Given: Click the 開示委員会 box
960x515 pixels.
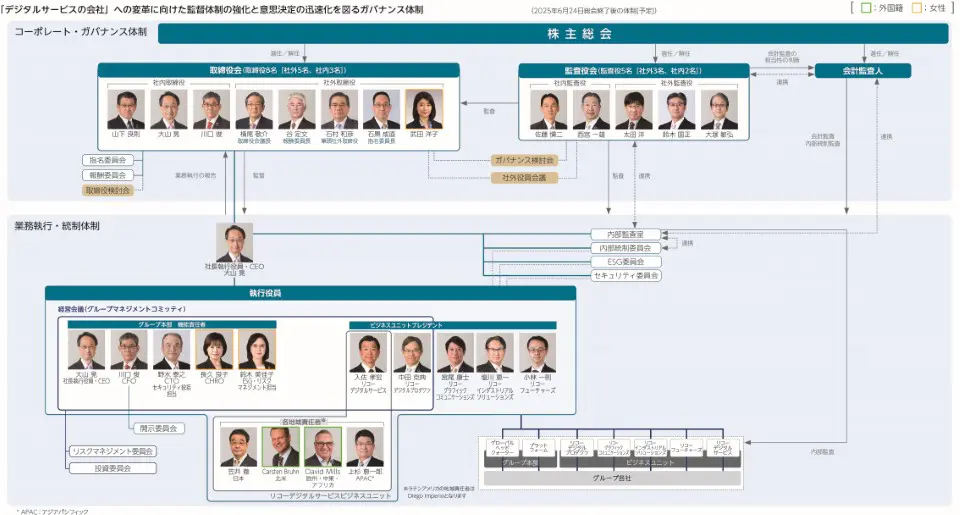Looking at the screenshot, I should click(157, 428).
